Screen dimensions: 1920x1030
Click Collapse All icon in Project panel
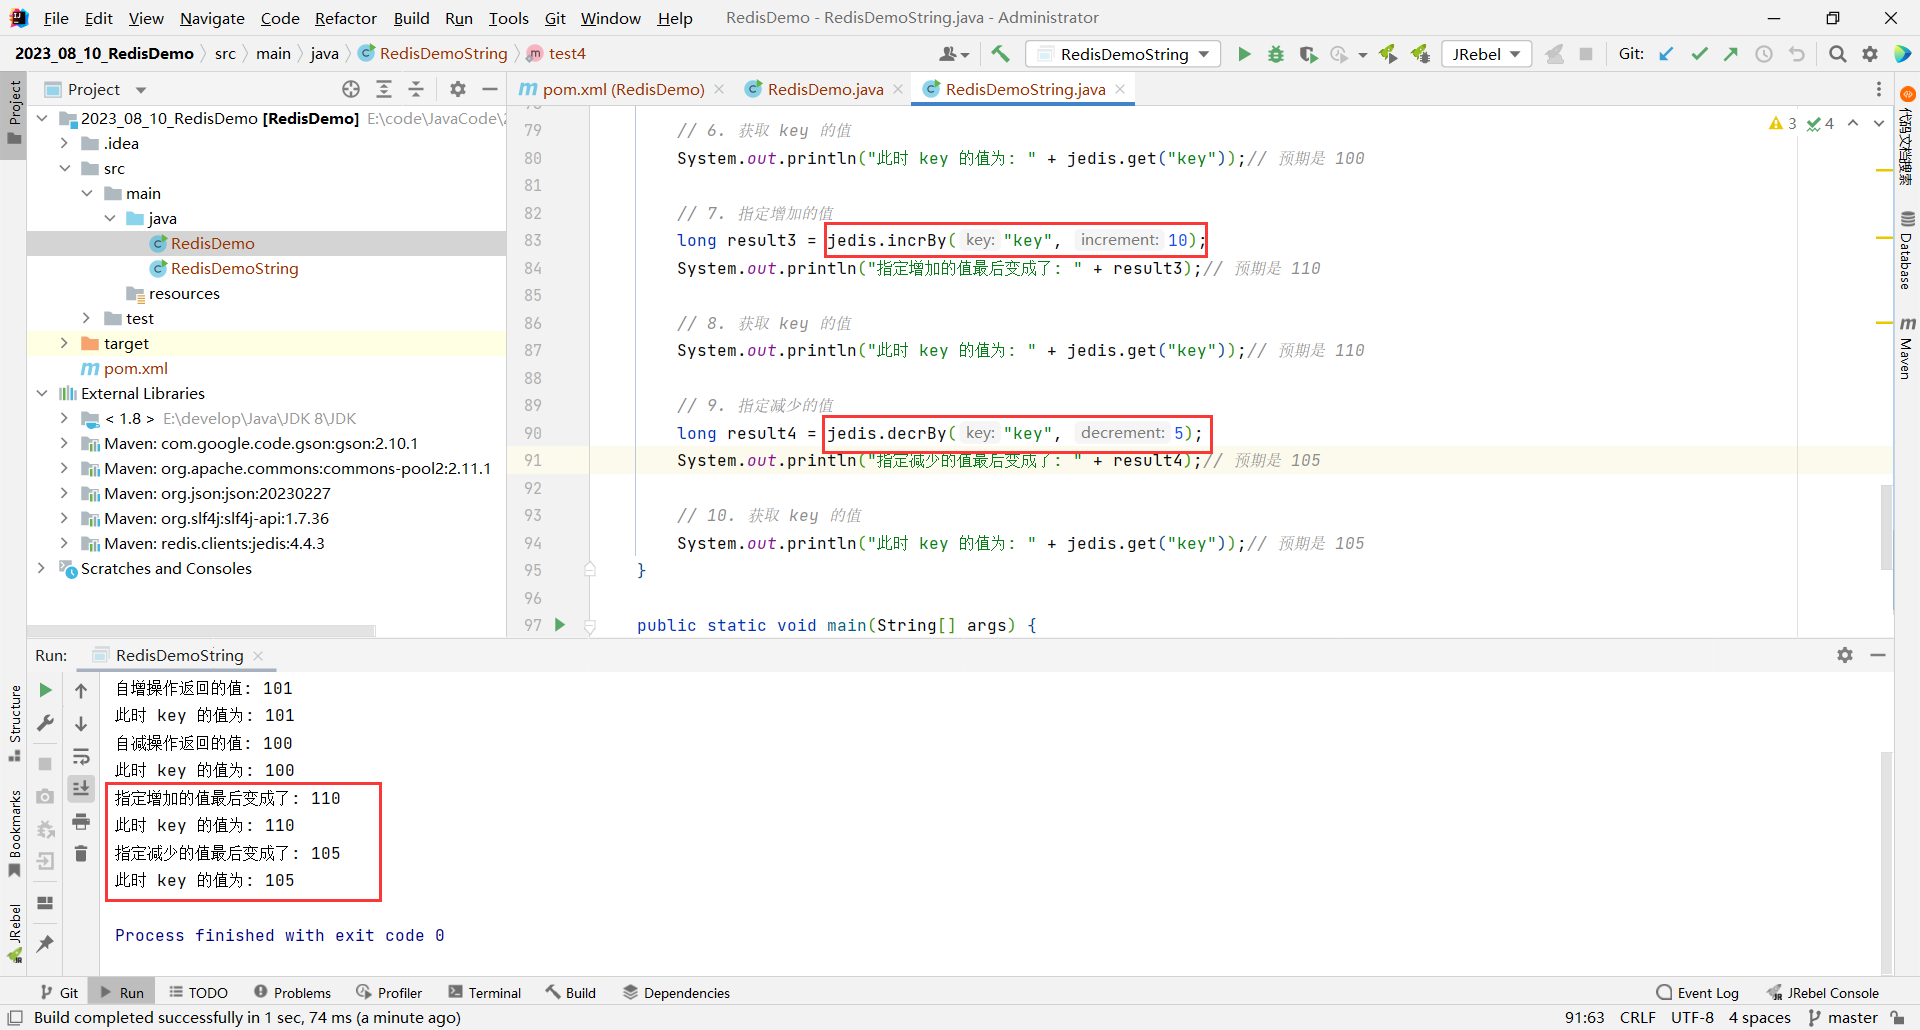tap(416, 89)
